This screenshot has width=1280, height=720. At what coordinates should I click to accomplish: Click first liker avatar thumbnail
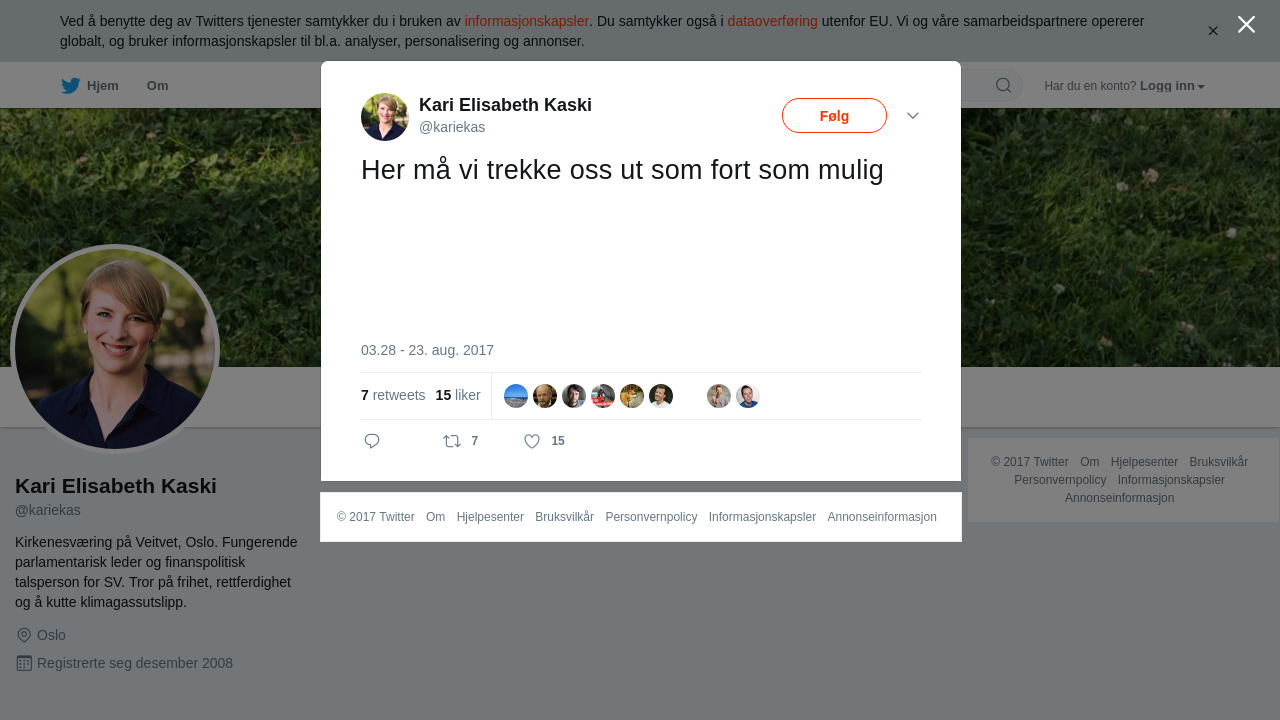(516, 396)
